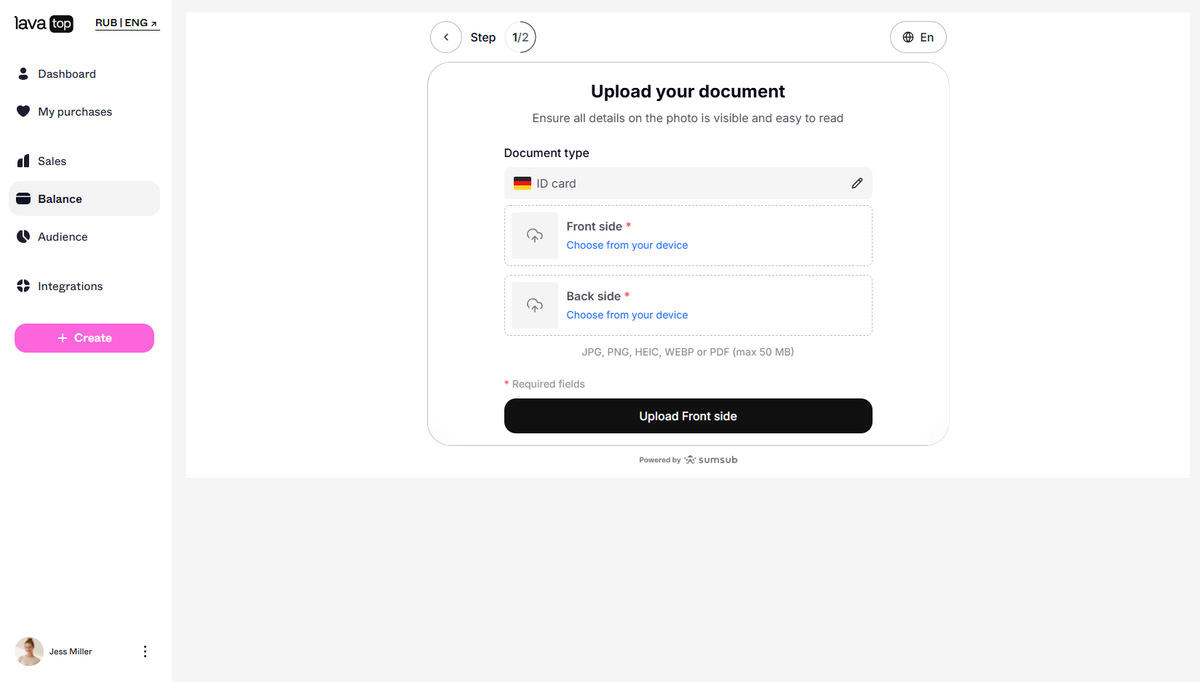This screenshot has height=682, width=1200.
Task: Click the German flag icon
Action: (522, 183)
